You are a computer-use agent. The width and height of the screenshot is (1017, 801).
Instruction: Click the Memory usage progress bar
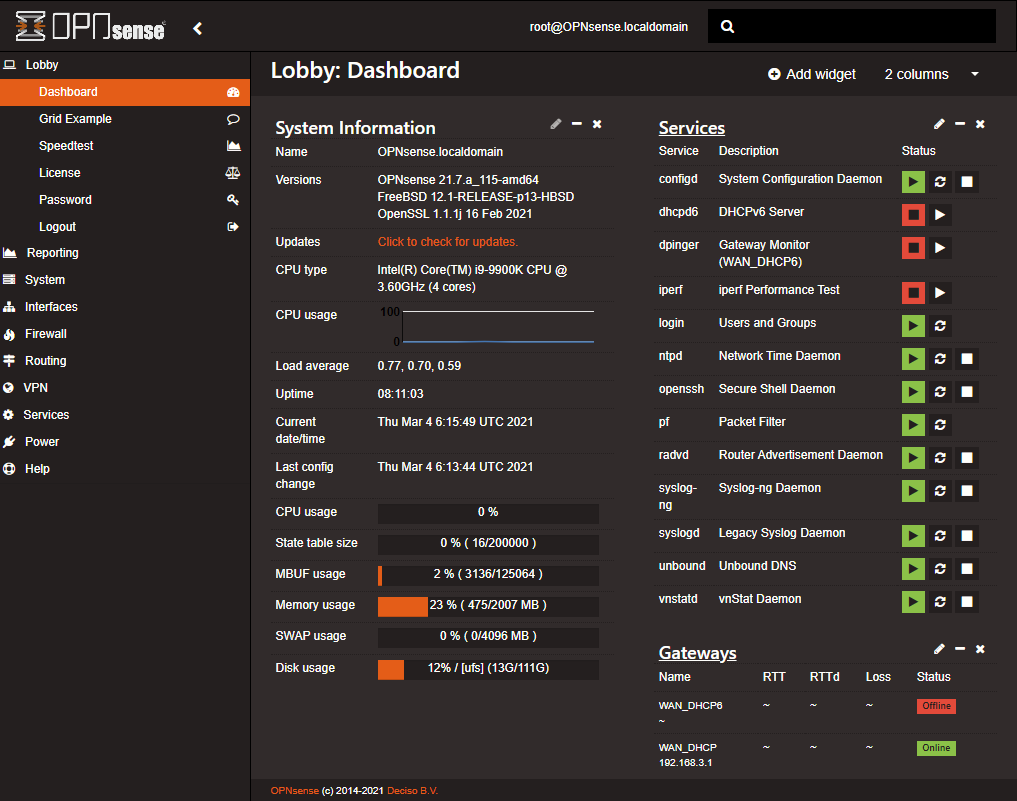click(486, 606)
